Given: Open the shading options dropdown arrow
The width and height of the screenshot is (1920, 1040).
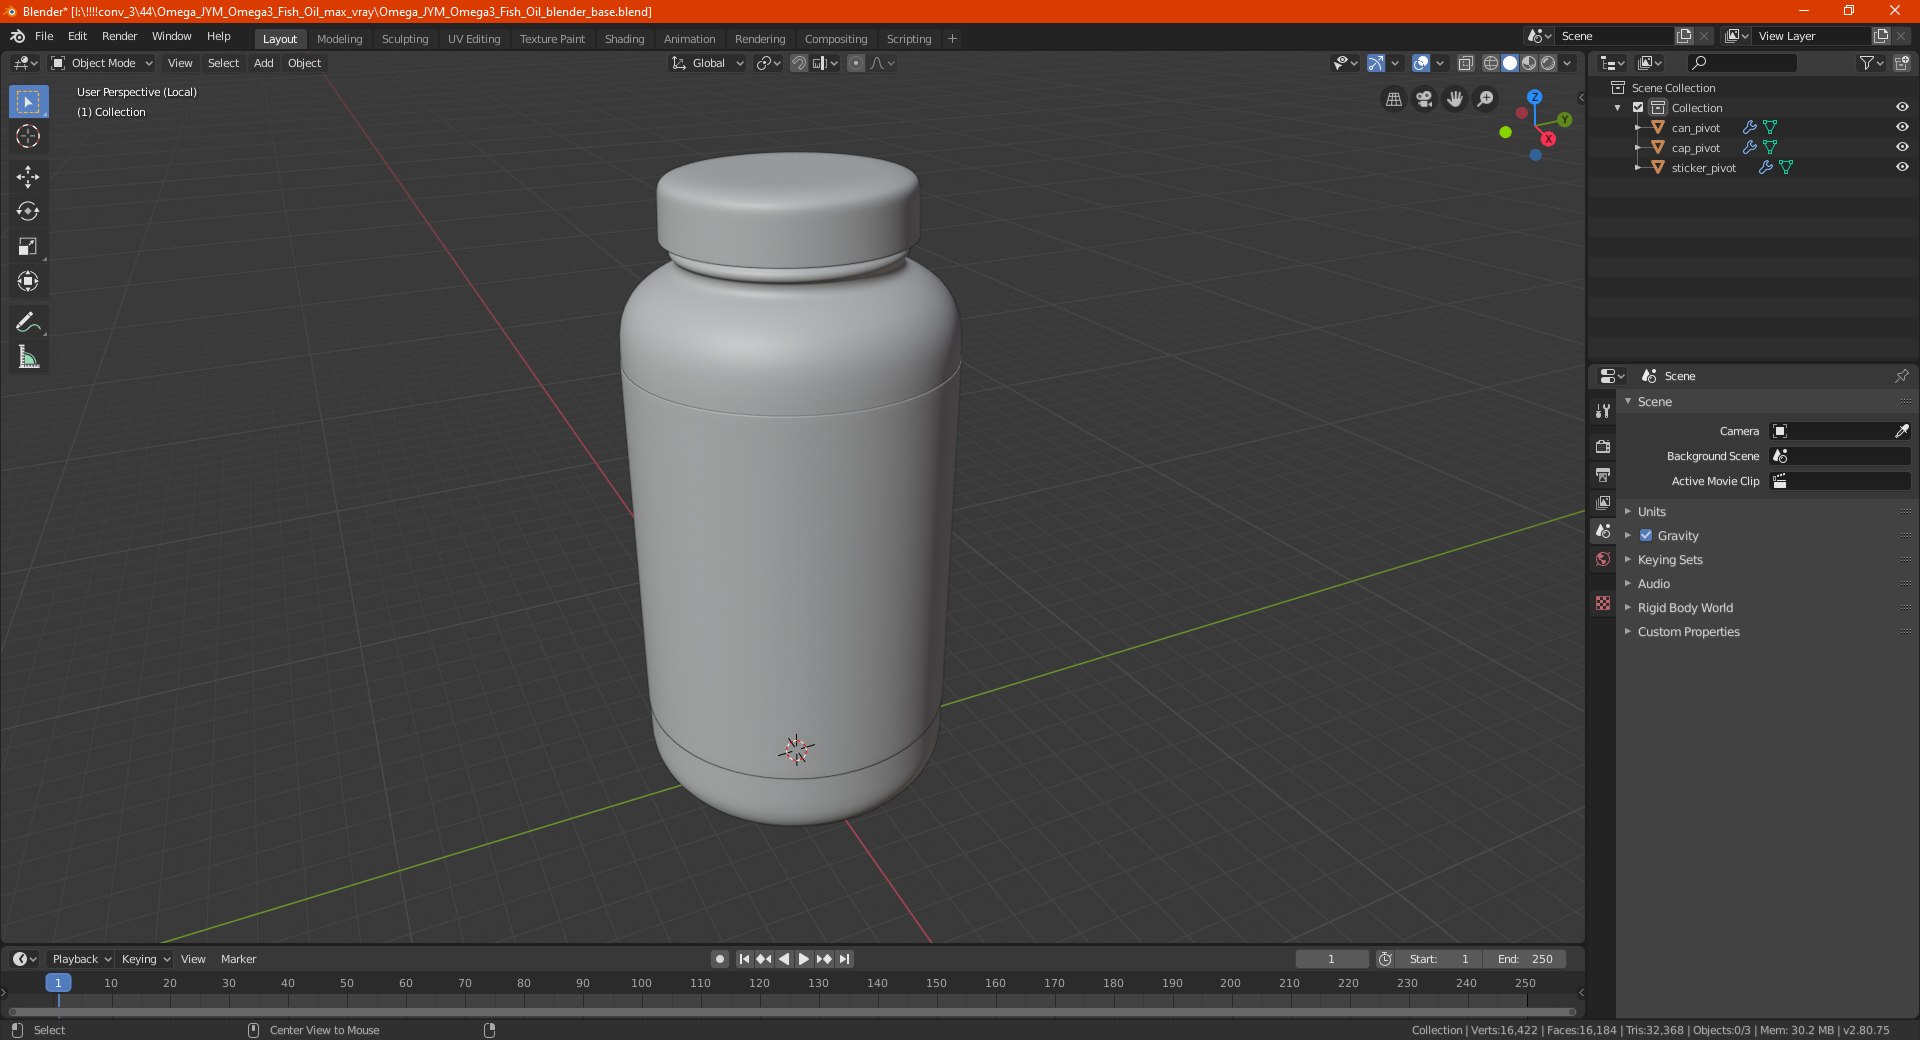Looking at the screenshot, I should coord(1568,63).
